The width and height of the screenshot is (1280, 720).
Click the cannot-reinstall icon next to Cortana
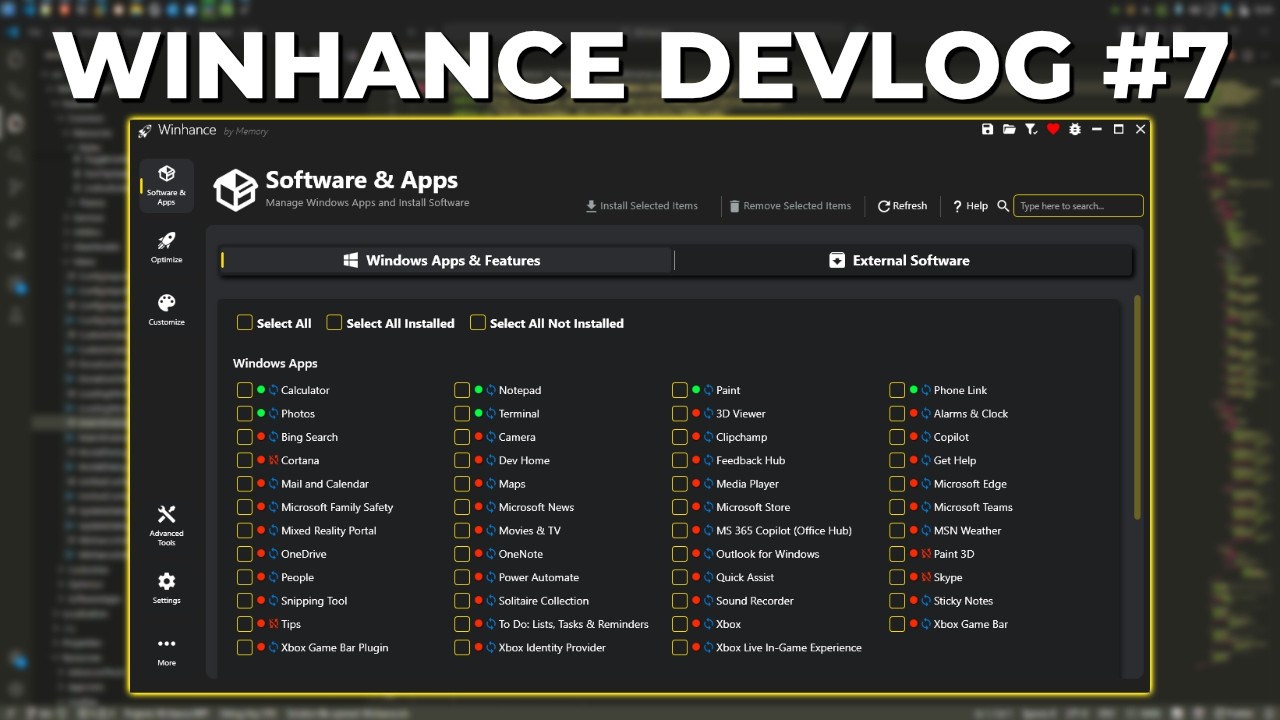coord(273,460)
